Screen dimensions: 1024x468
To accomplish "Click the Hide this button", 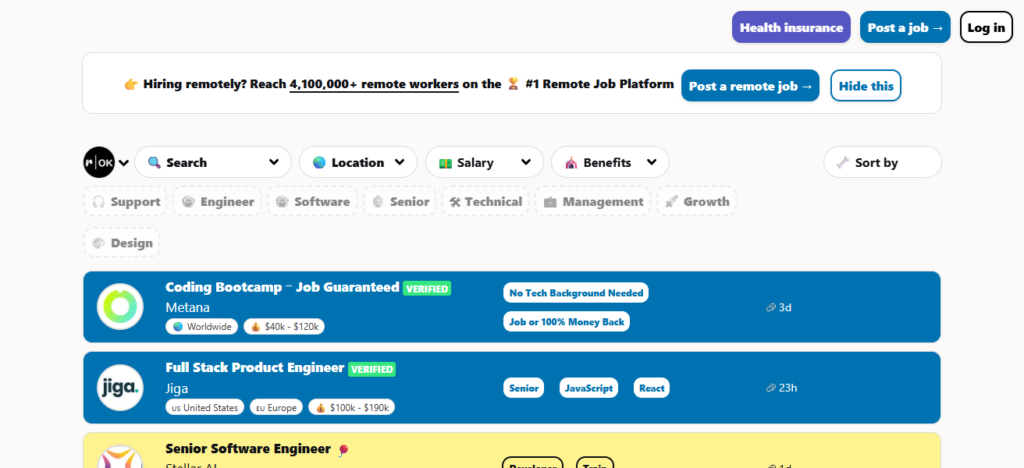I will pyautogui.click(x=865, y=86).
